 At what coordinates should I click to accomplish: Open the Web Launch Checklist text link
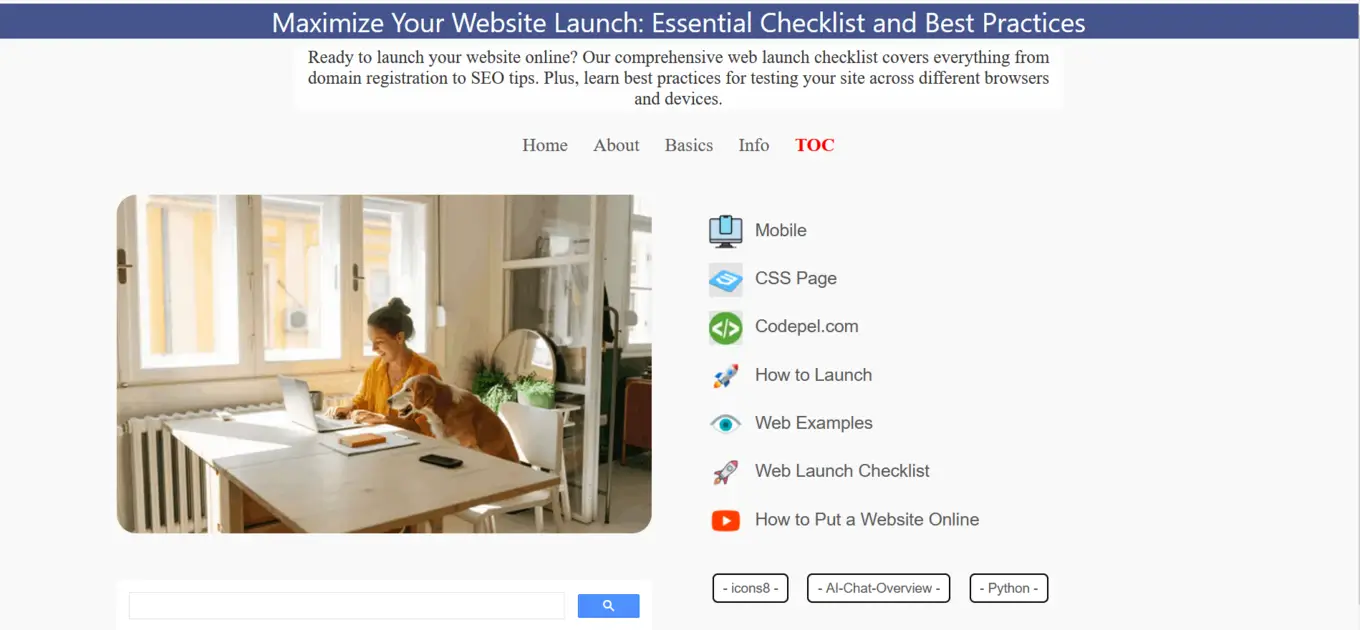pyautogui.click(x=842, y=471)
